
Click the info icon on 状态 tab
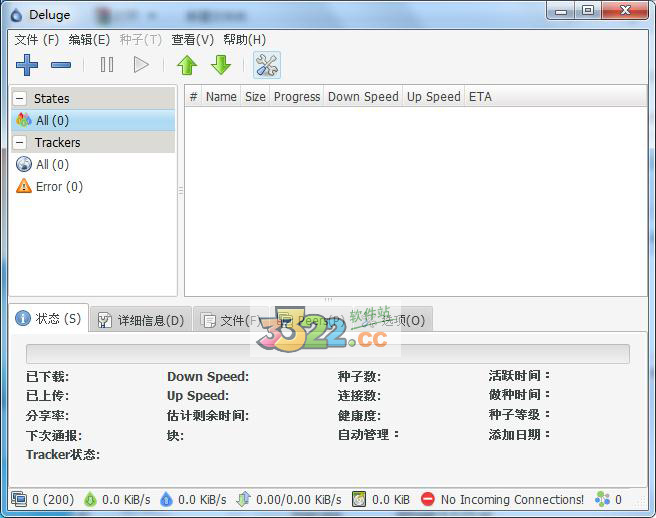(x=23, y=318)
